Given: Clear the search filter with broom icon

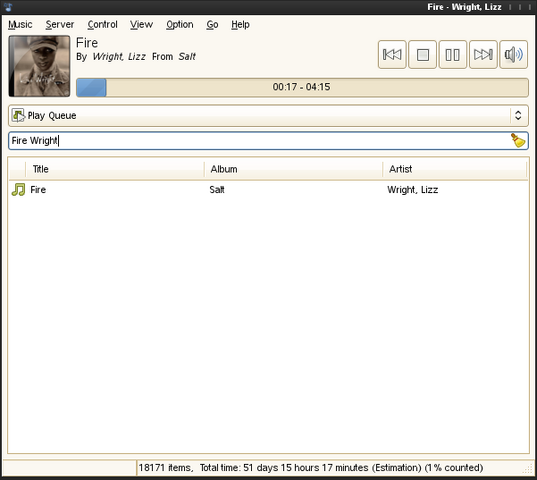Looking at the screenshot, I should 518,140.
